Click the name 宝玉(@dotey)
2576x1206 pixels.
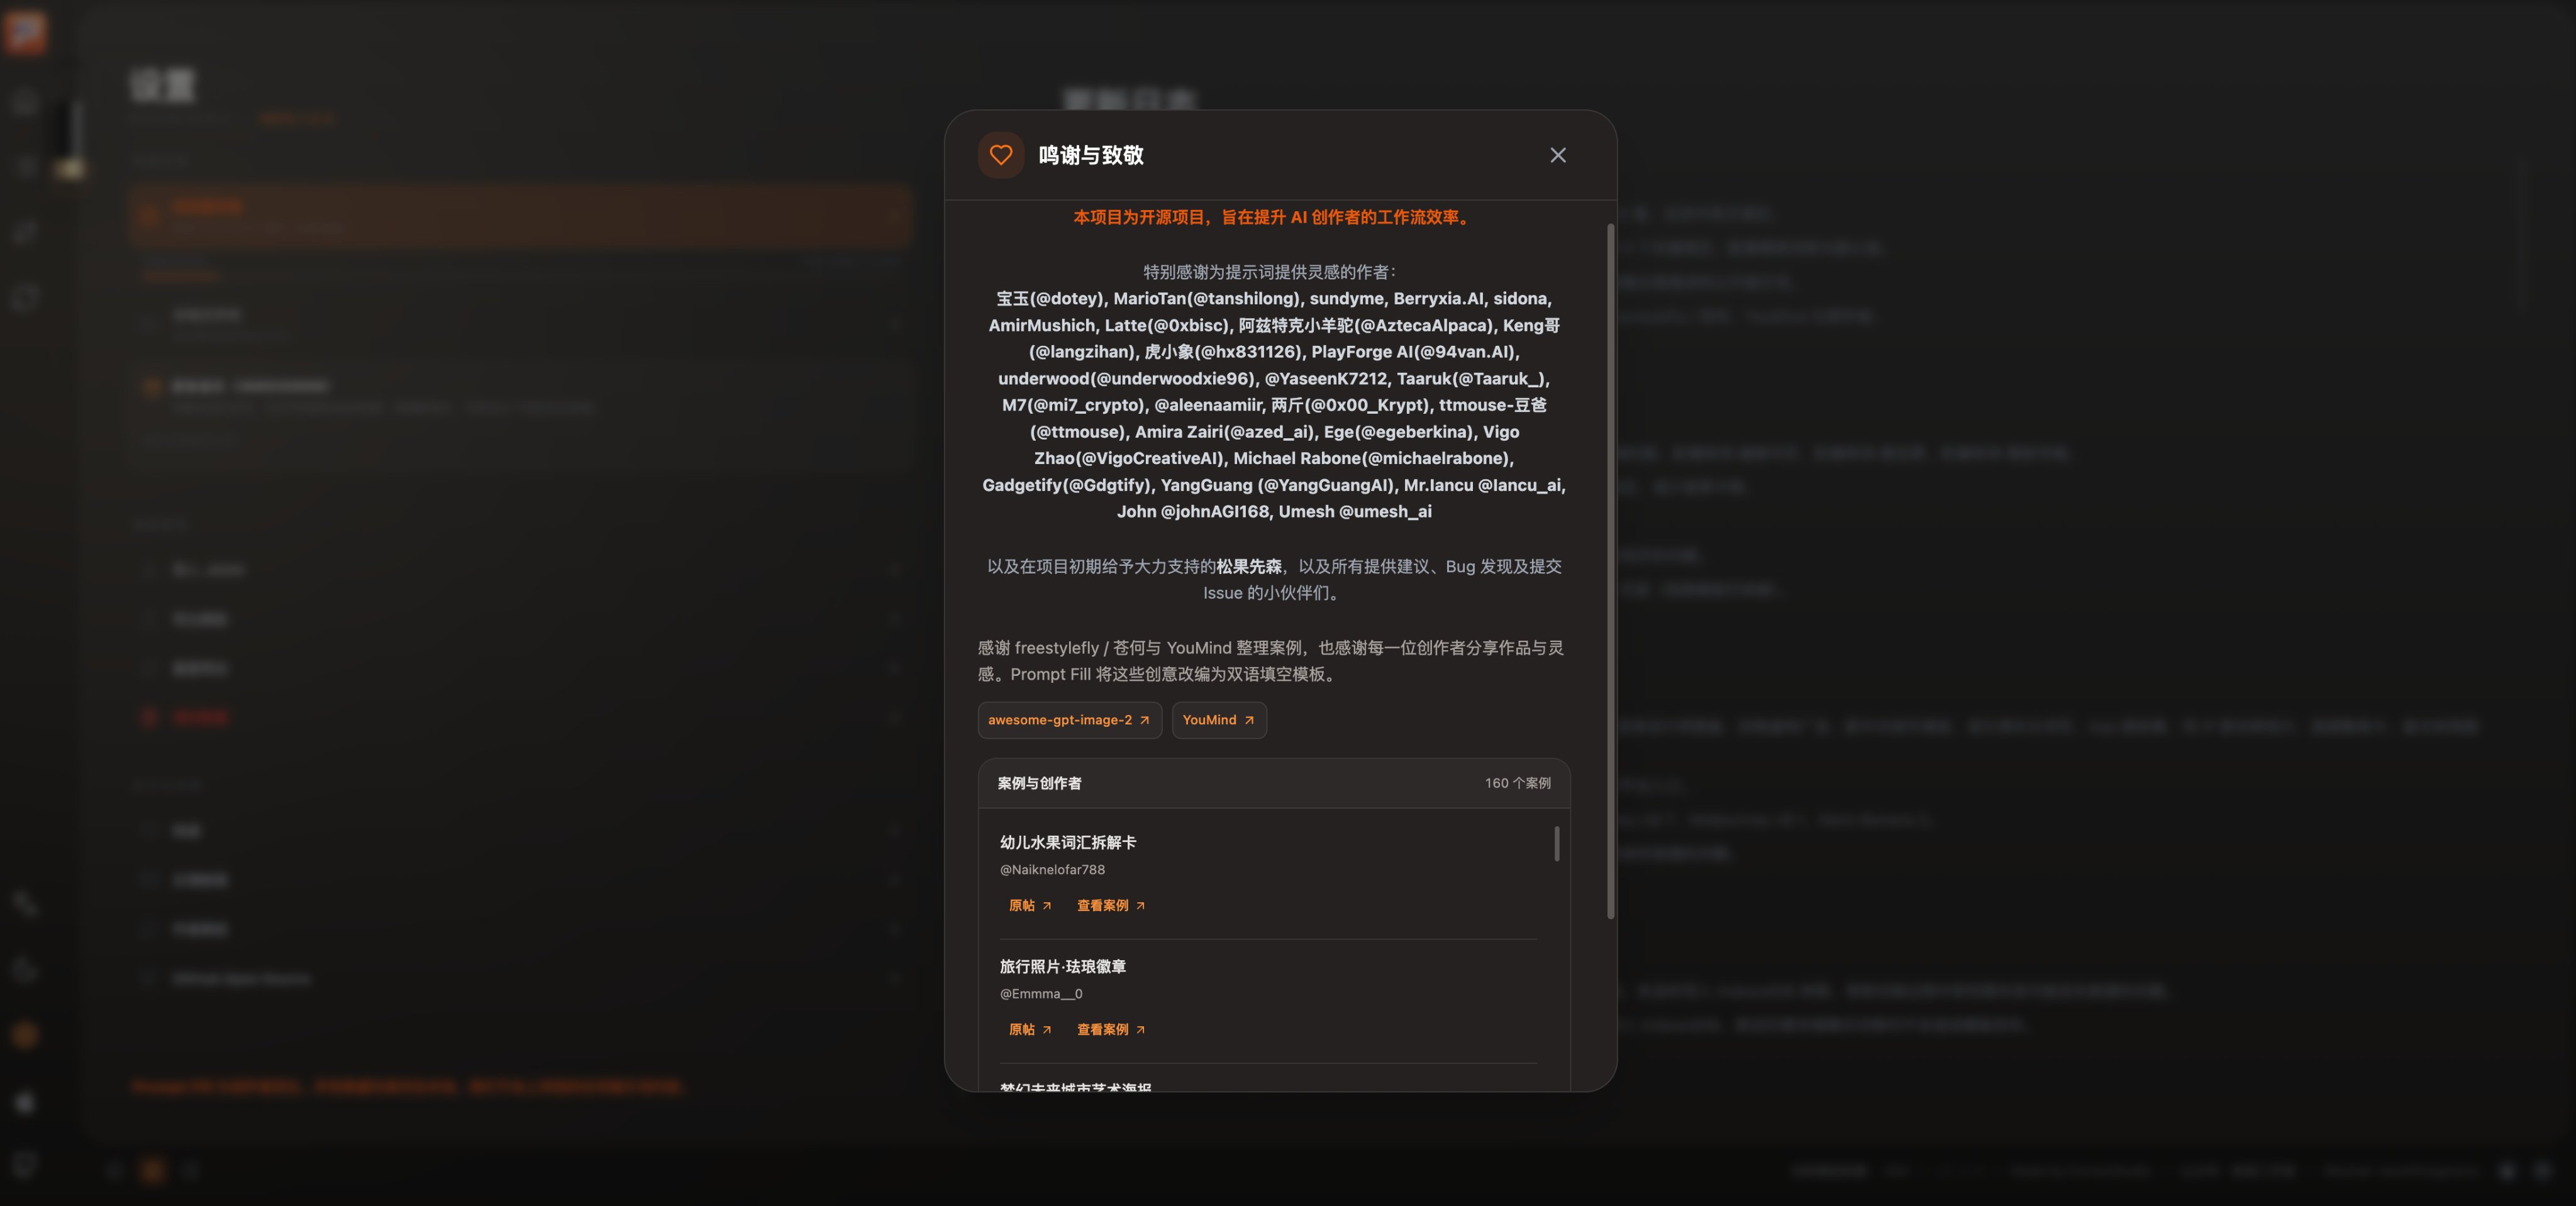point(1050,298)
